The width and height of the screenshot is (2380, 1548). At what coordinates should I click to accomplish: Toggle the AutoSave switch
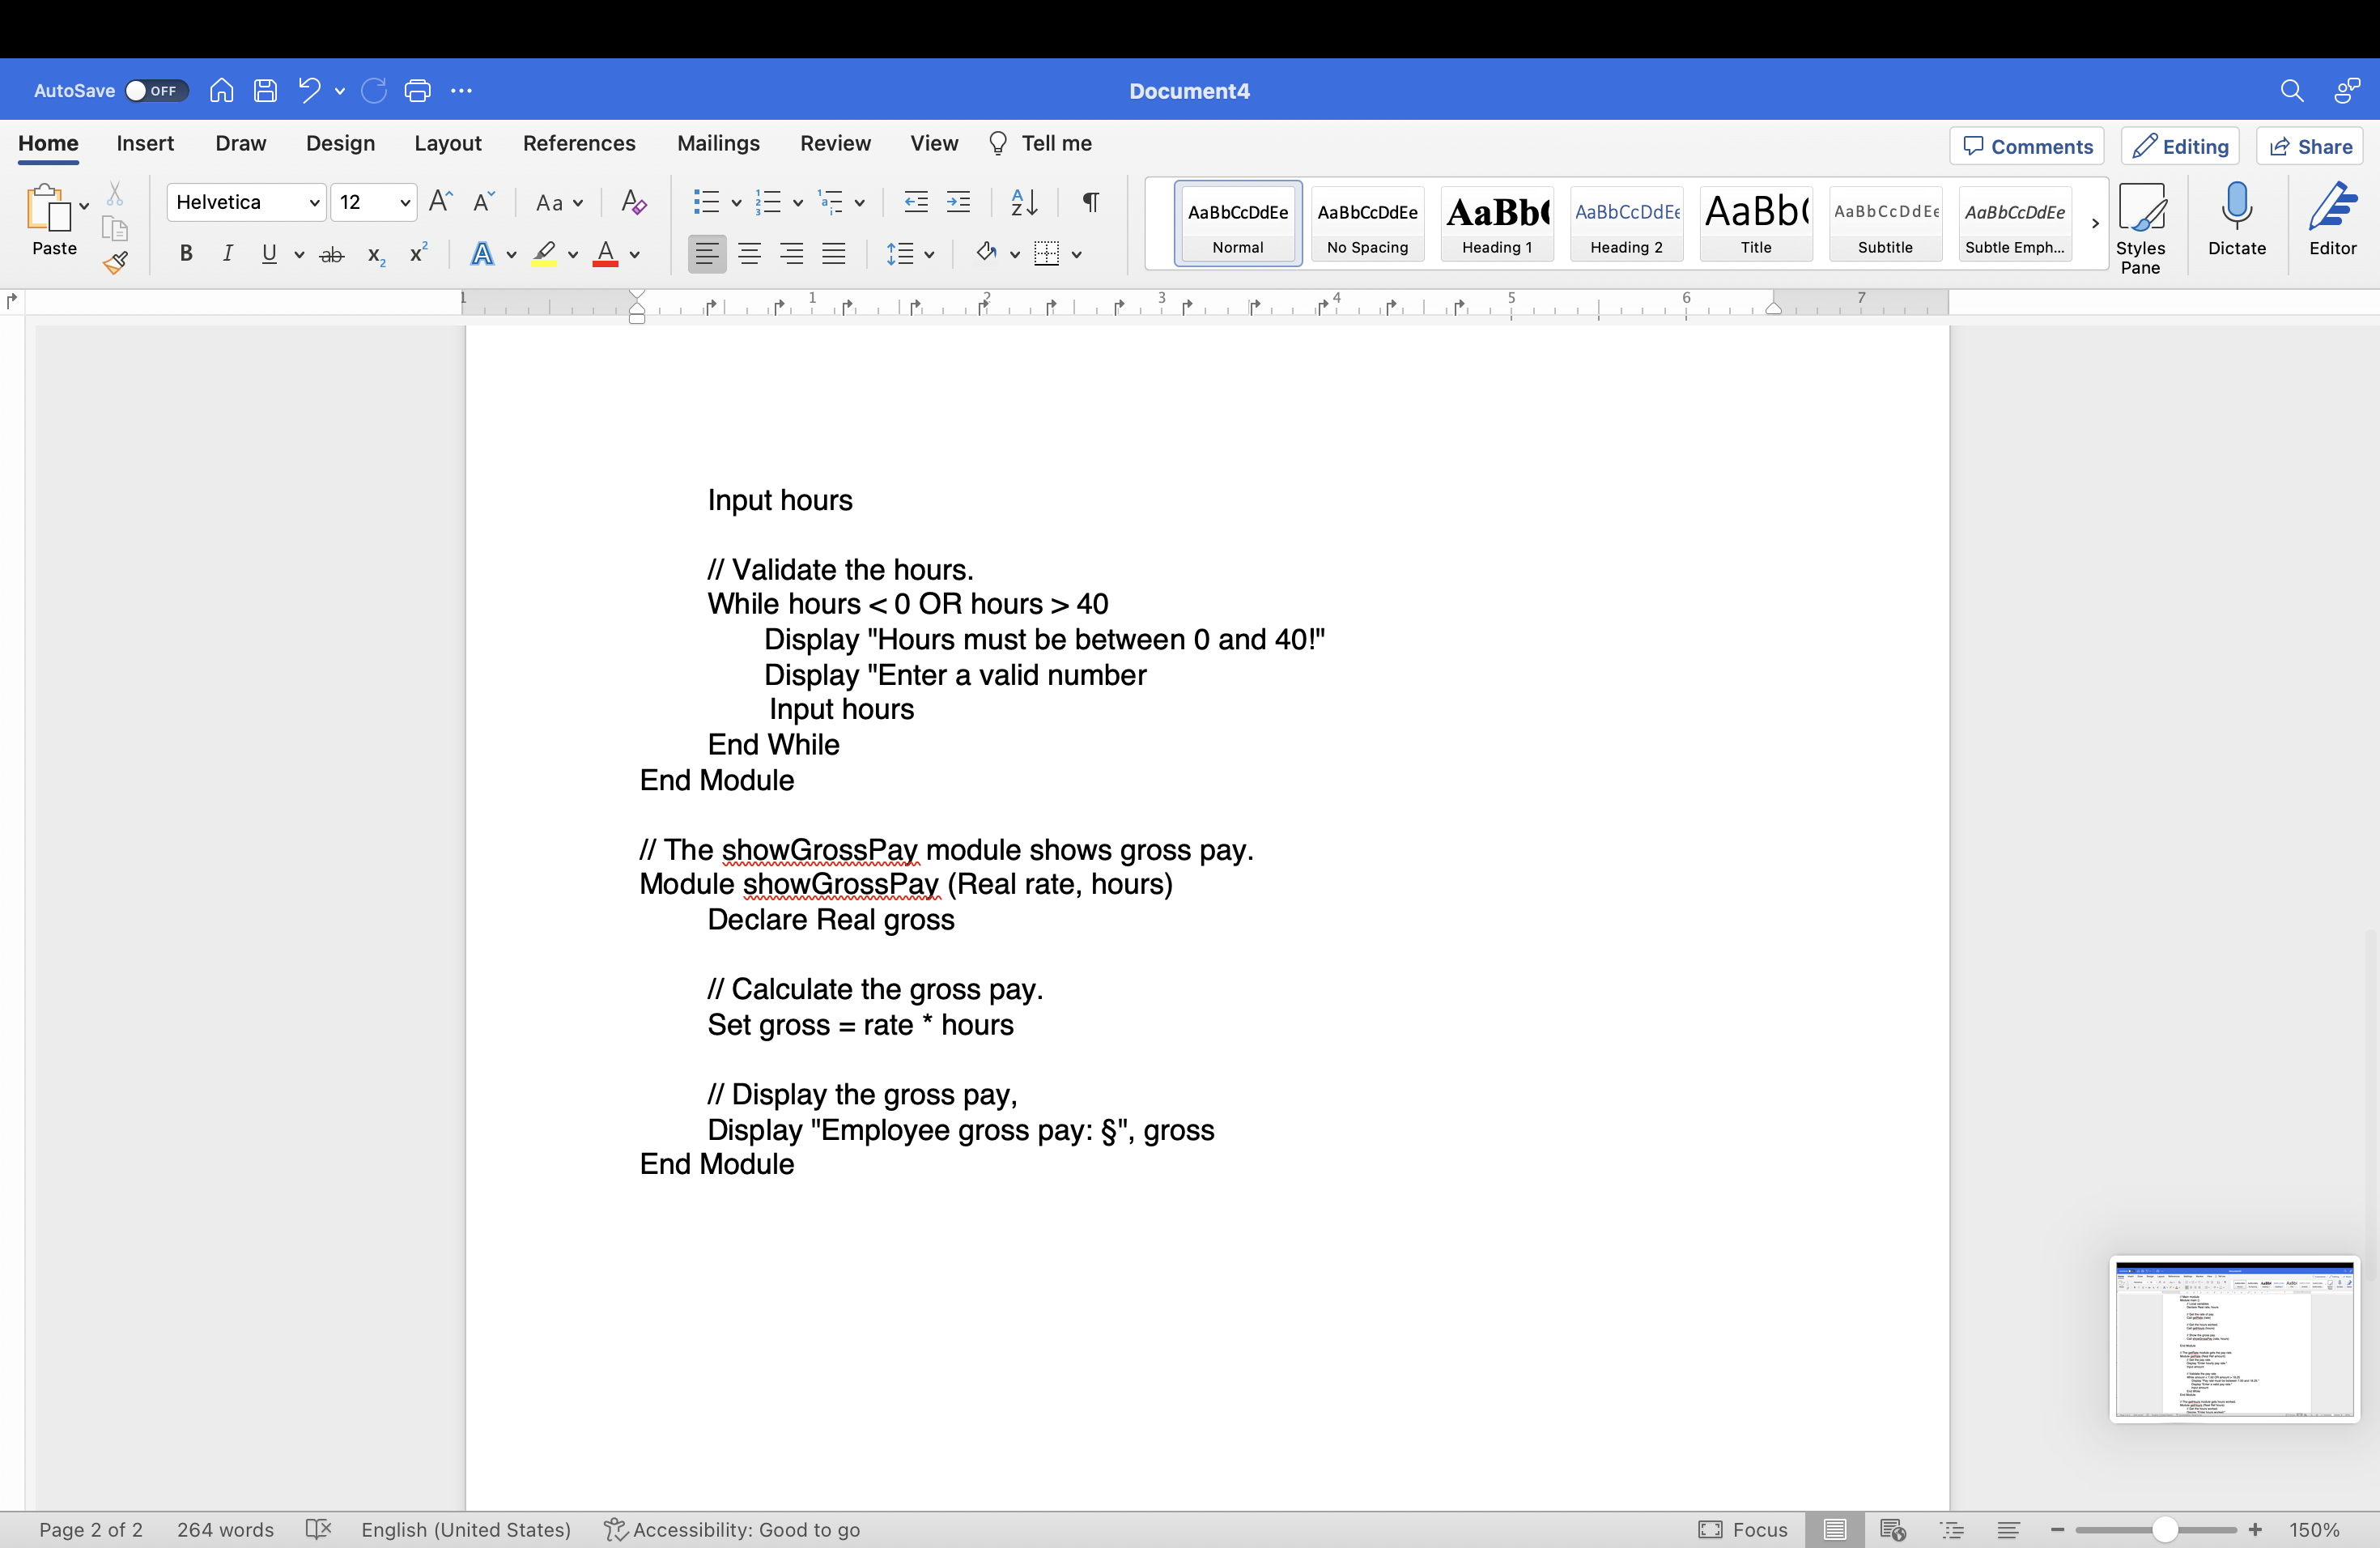point(156,91)
